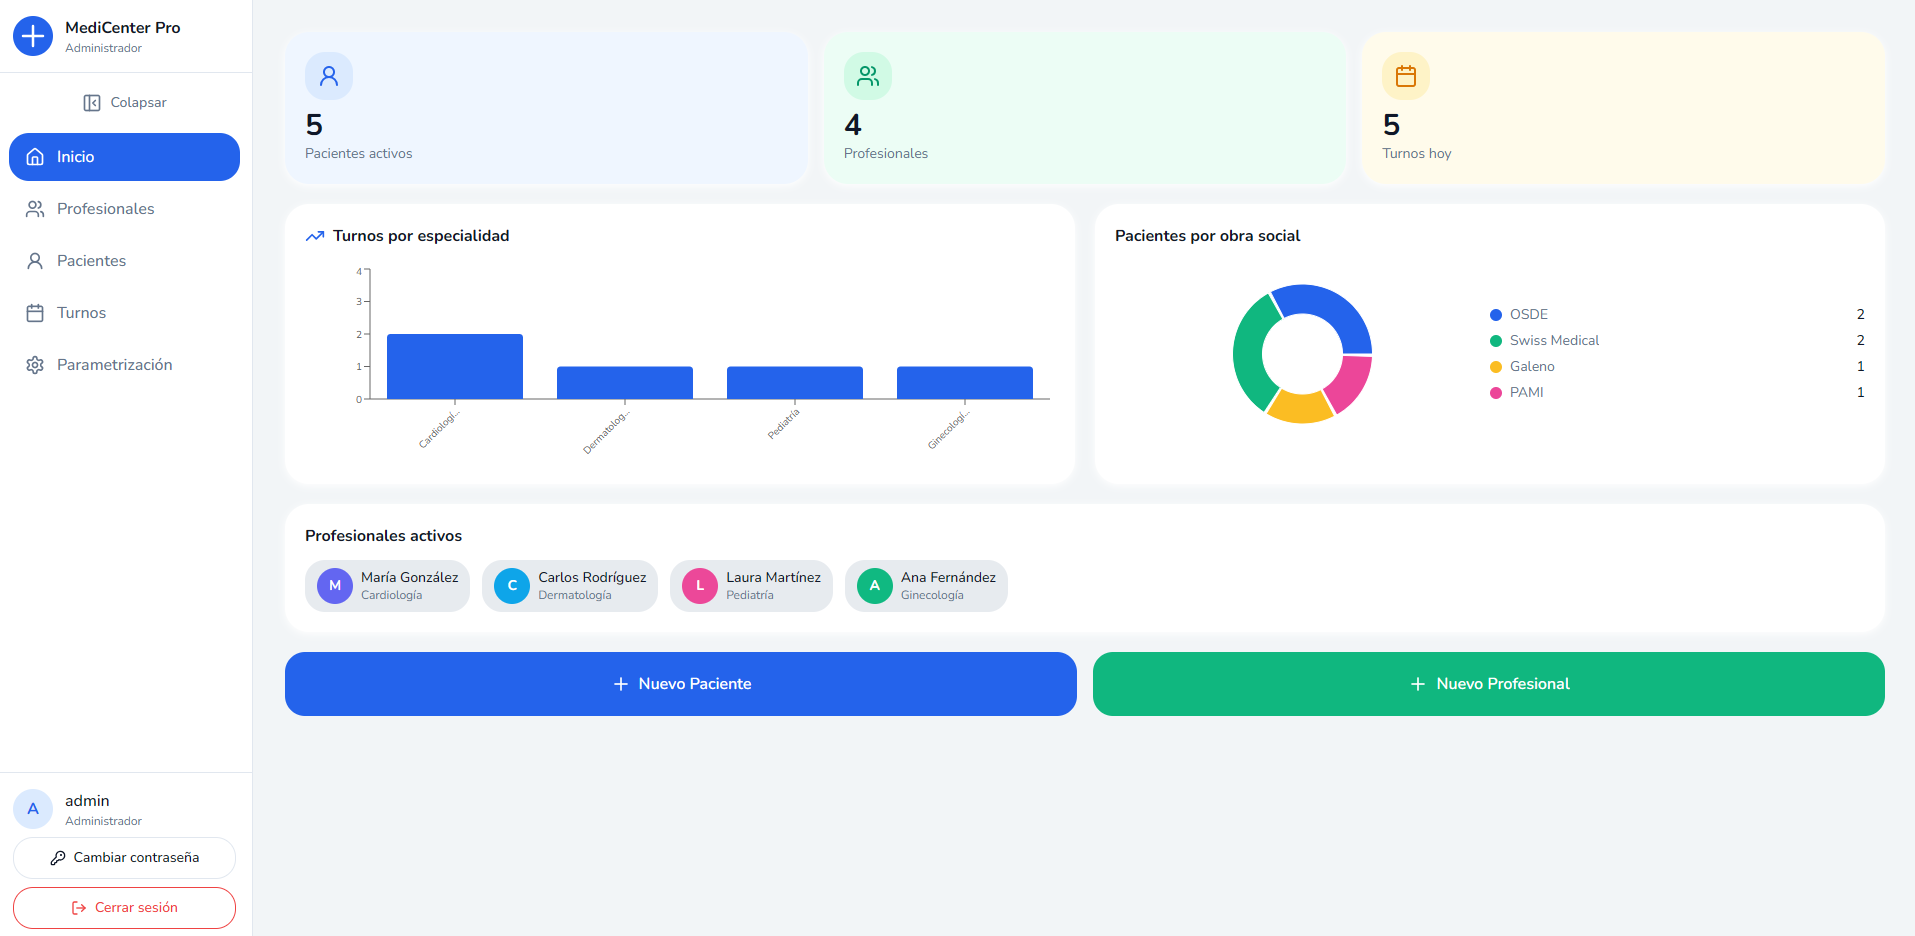Viewport: 1915px width, 936px height.
Task: Click María González's purple M avatar
Action: point(335,586)
